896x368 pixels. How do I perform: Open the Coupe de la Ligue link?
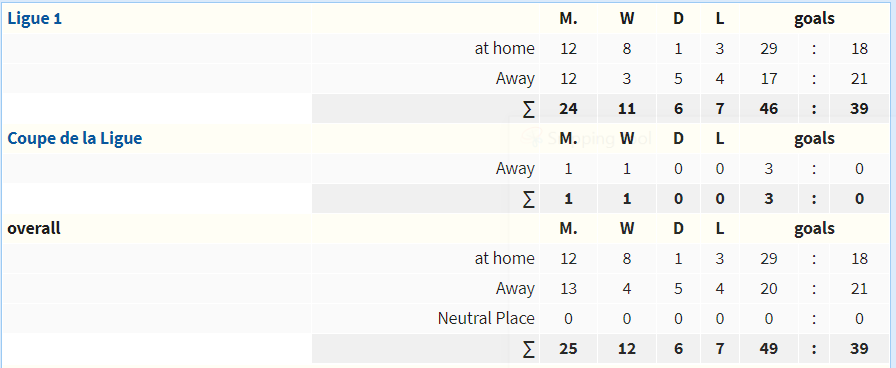[x=75, y=139]
